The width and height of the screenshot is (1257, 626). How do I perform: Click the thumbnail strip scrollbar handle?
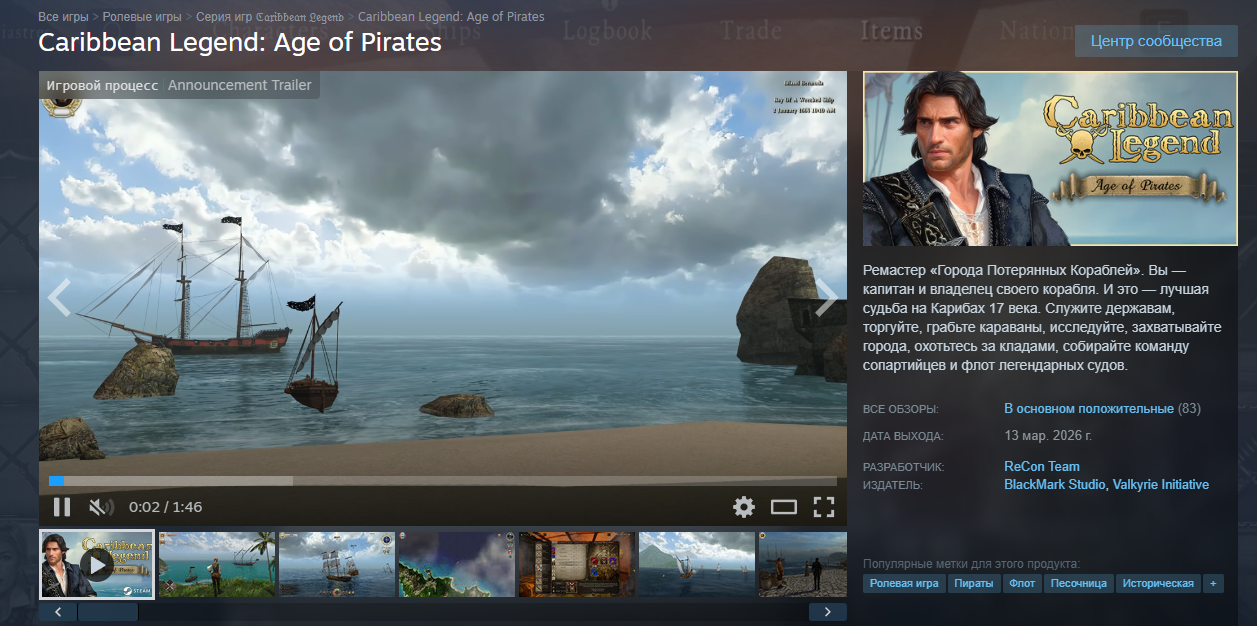[108, 612]
